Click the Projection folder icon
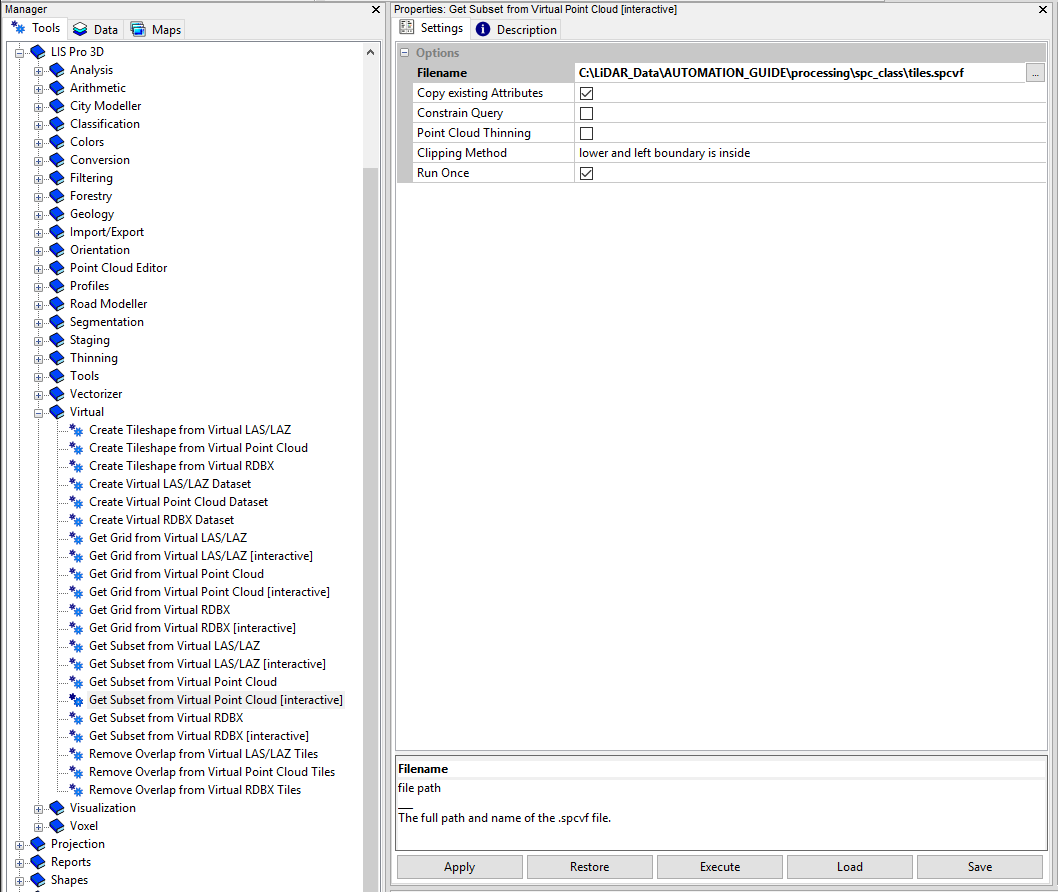 (38, 844)
